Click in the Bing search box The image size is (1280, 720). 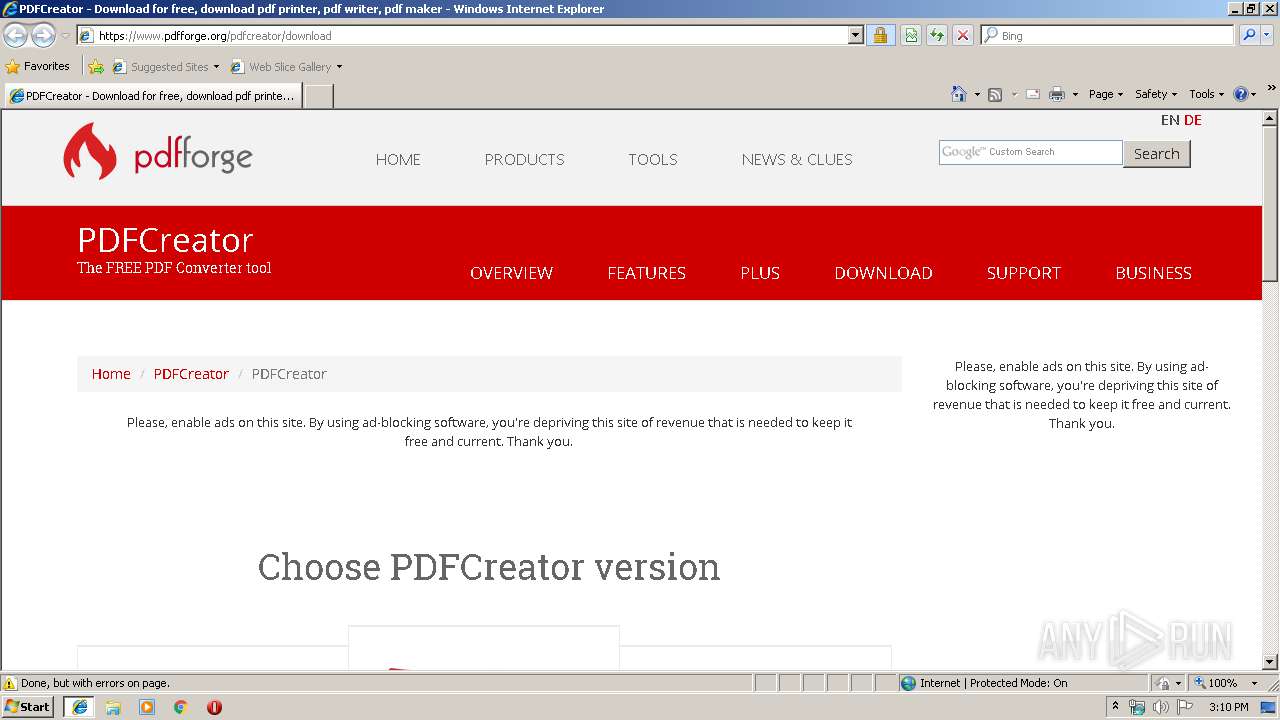point(1108,35)
